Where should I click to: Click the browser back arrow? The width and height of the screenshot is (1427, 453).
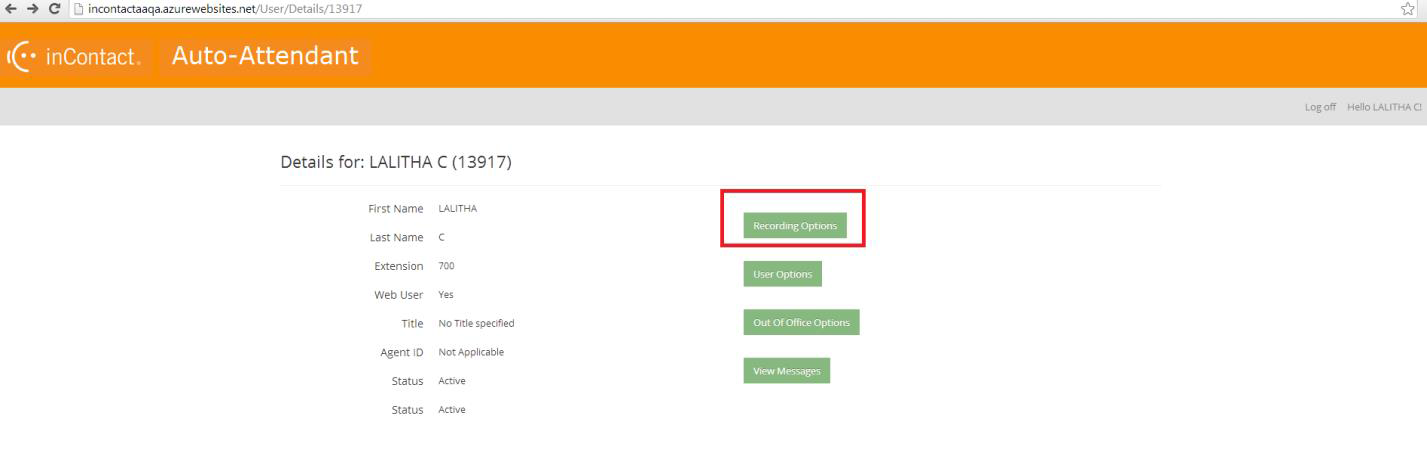[x=10, y=9]
